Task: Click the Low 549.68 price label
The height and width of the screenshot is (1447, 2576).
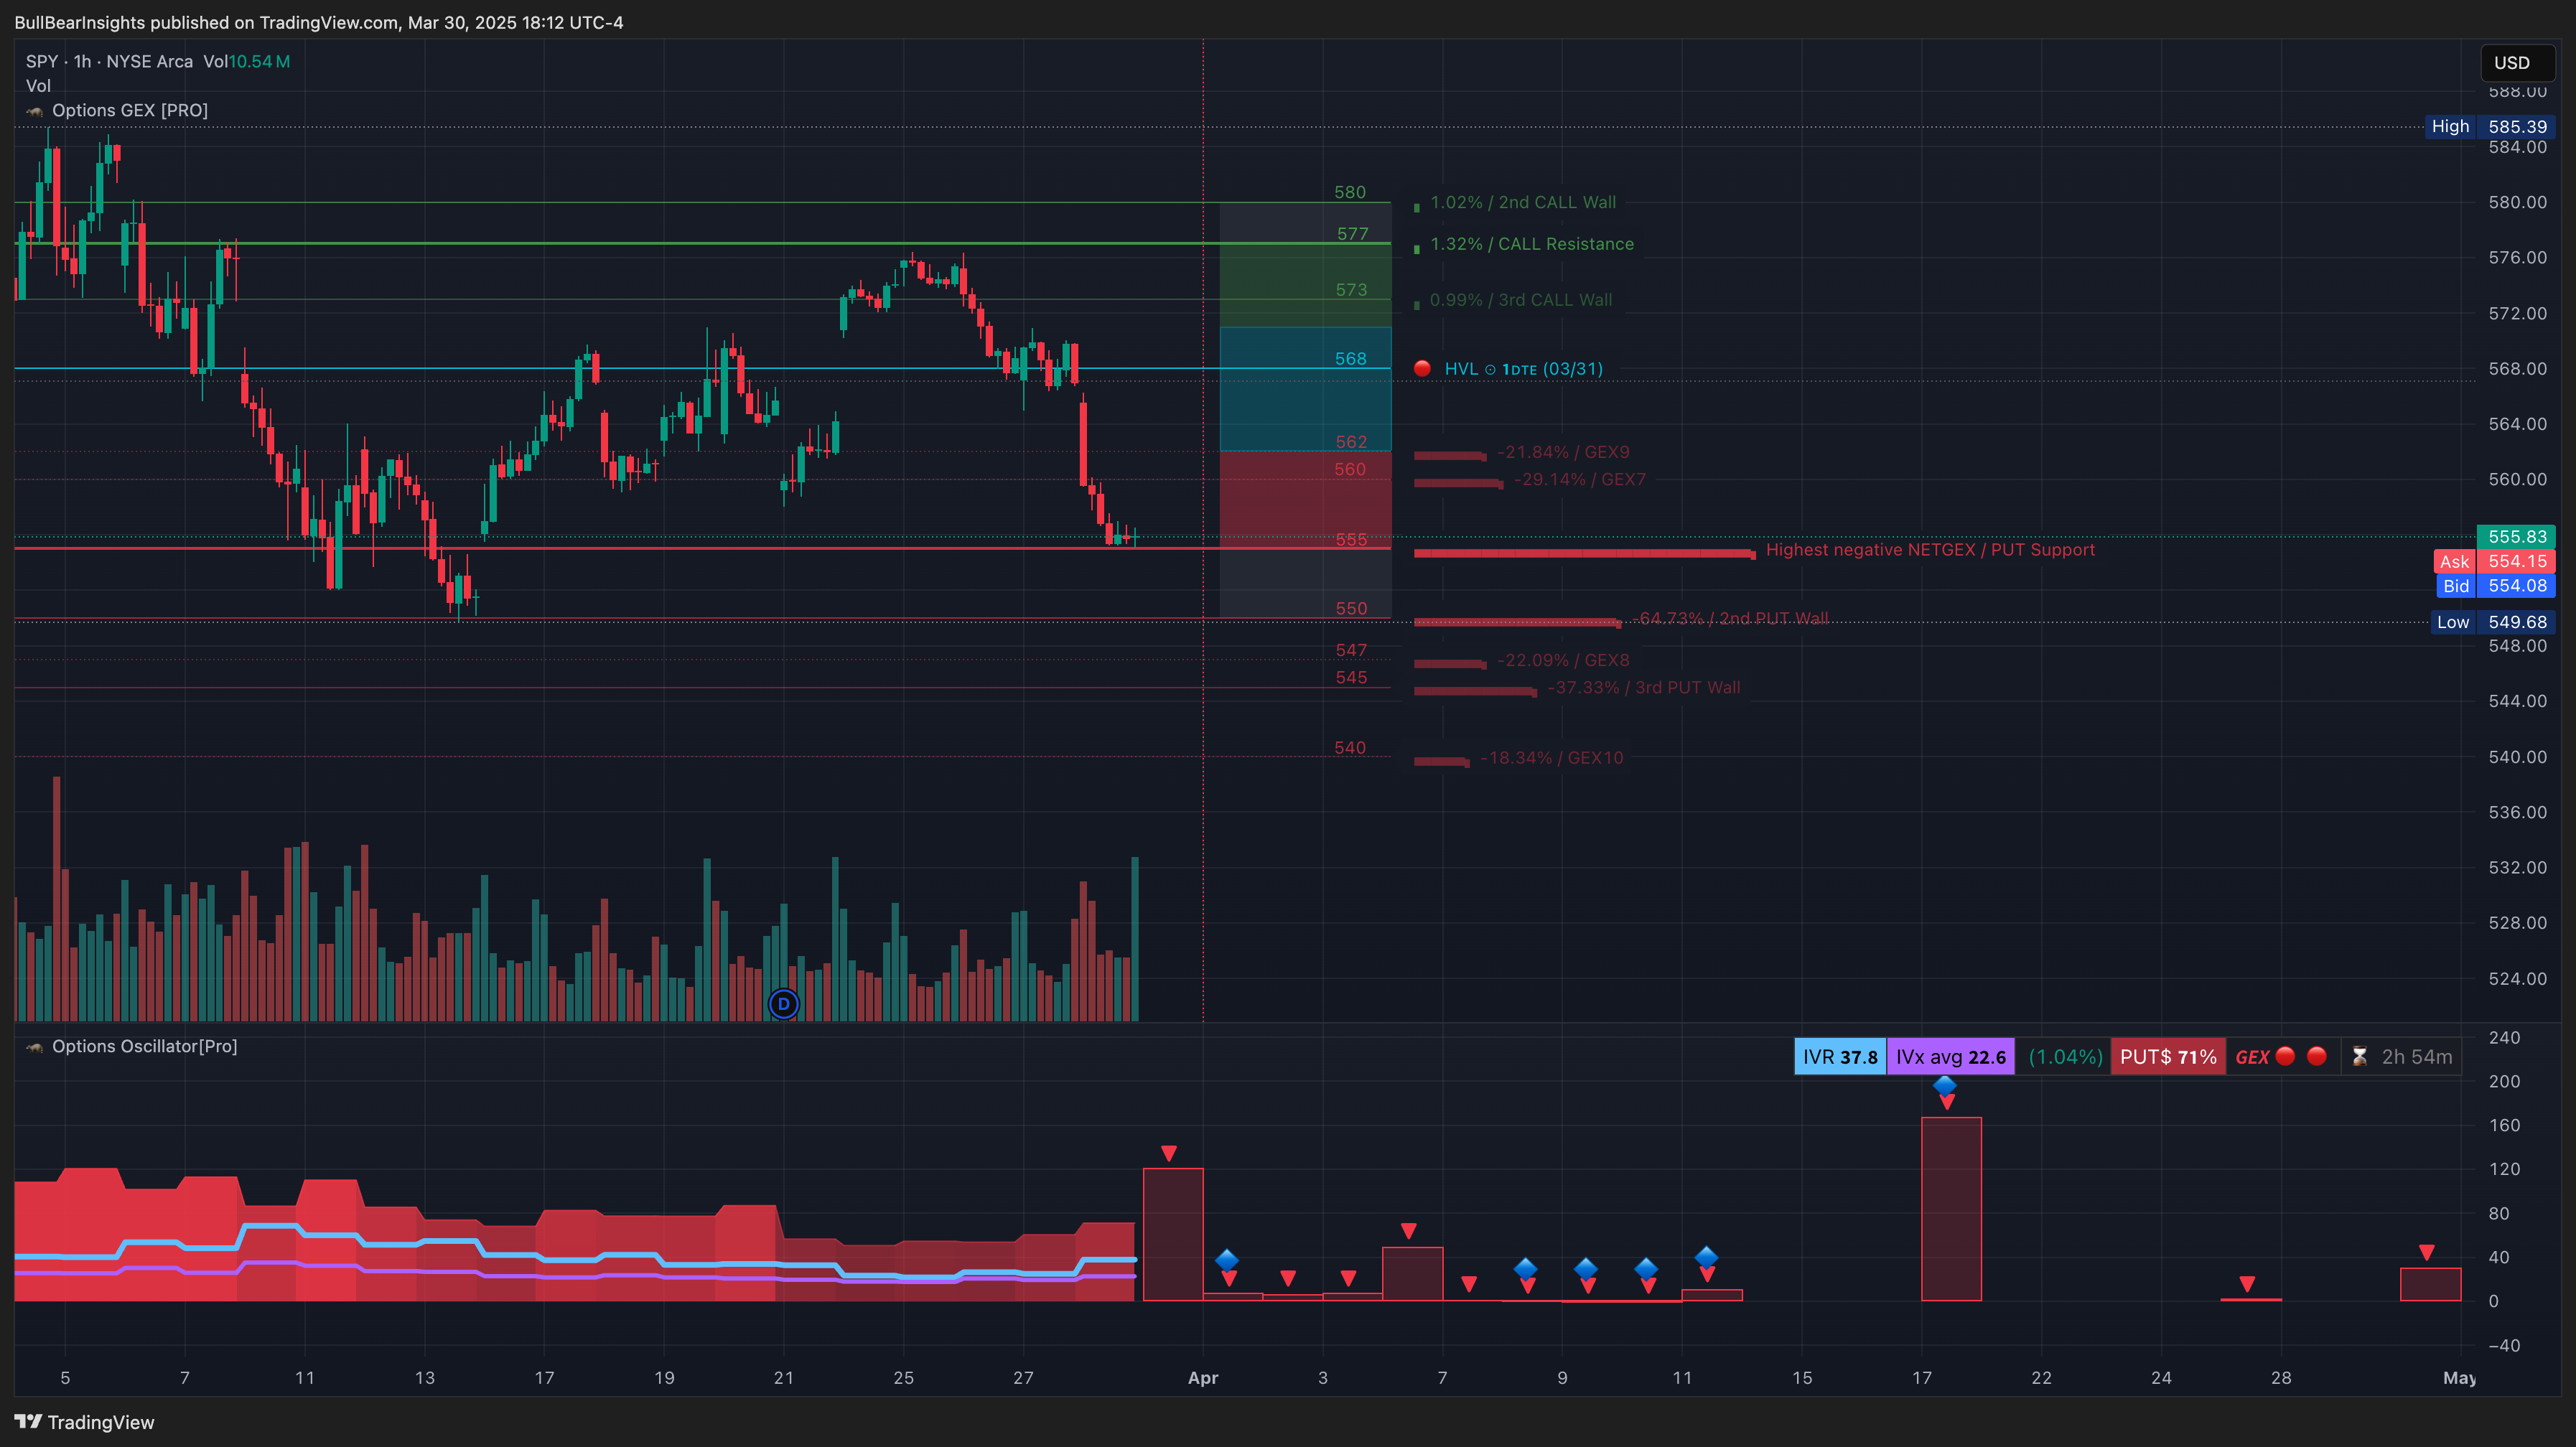Action: [2492, 622]
